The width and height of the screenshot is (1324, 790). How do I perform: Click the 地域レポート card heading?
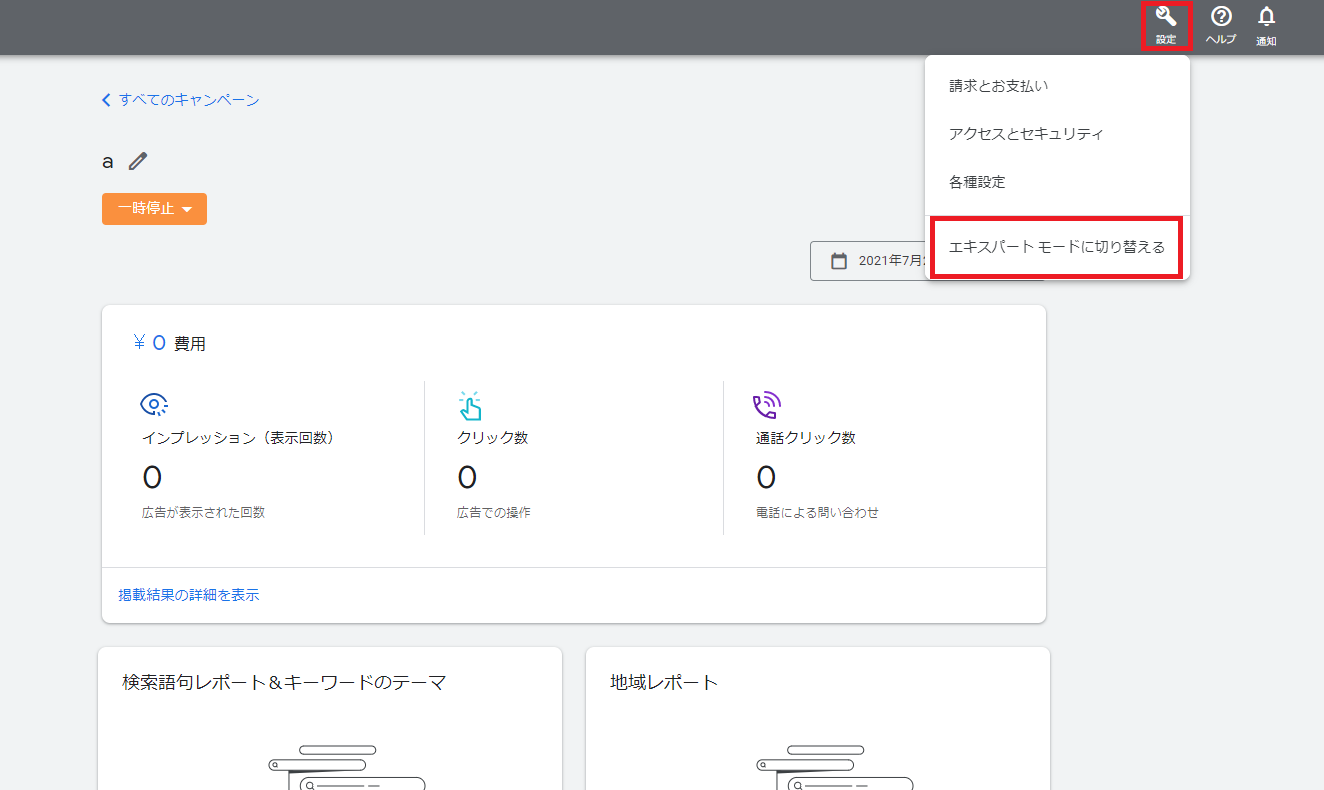click(x=664, y=683)
